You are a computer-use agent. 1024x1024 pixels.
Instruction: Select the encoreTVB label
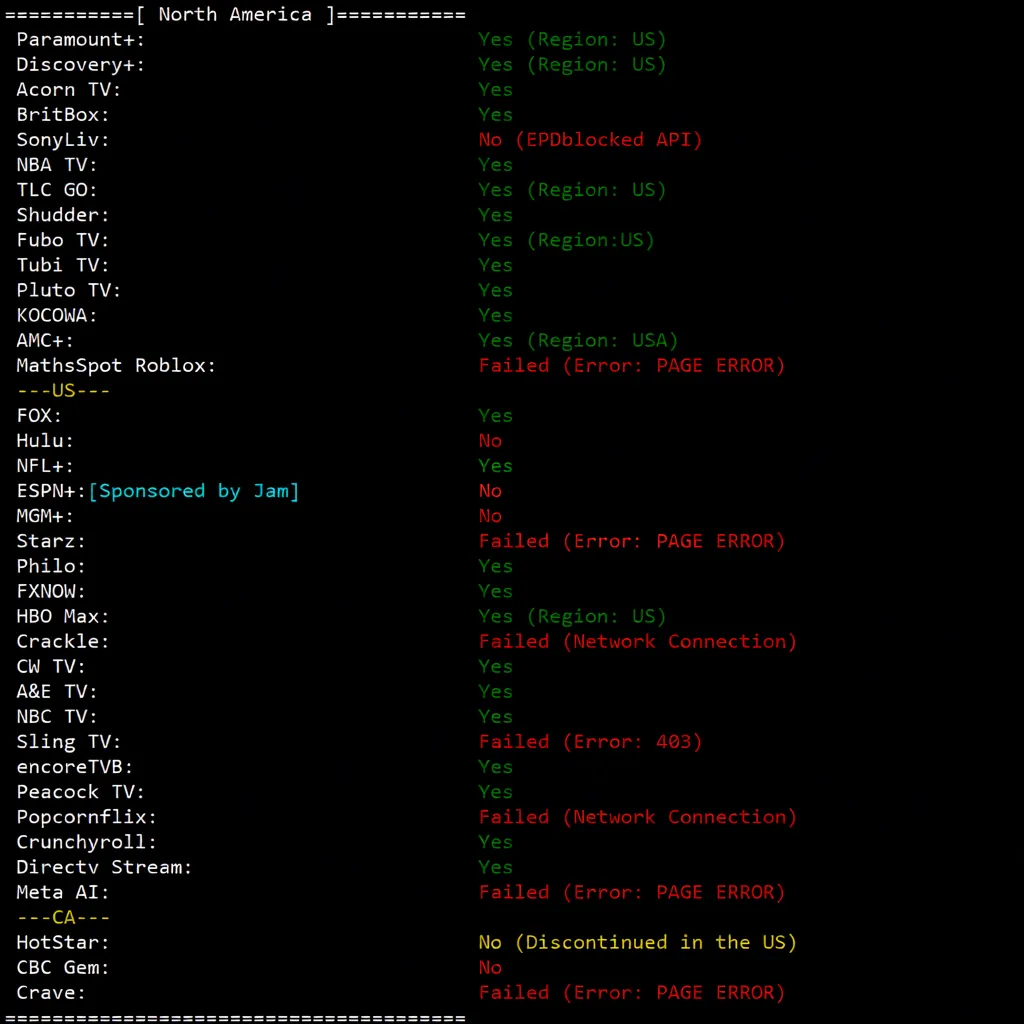(74, 767)
